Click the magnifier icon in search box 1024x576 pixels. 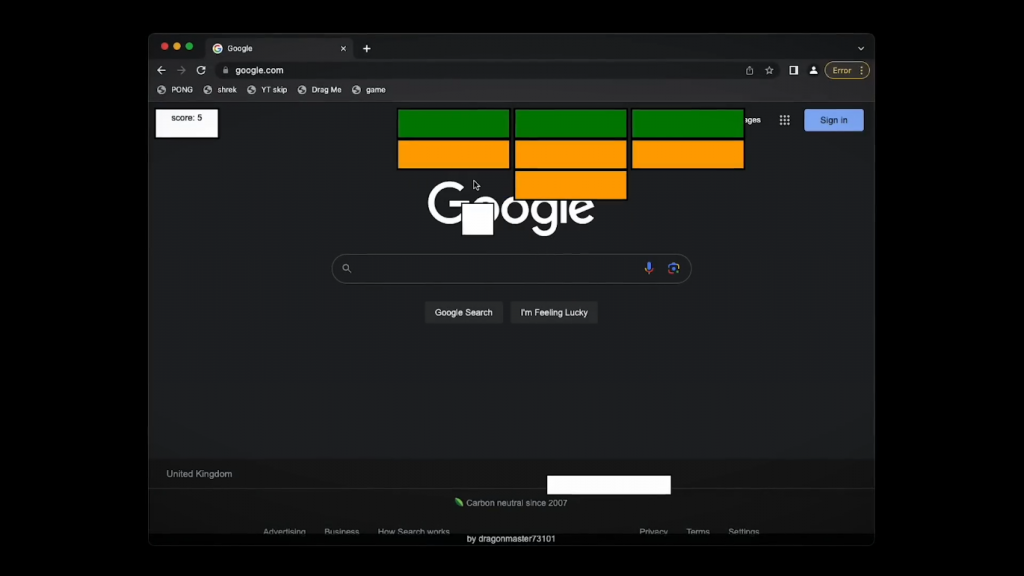tap(347, 268)
